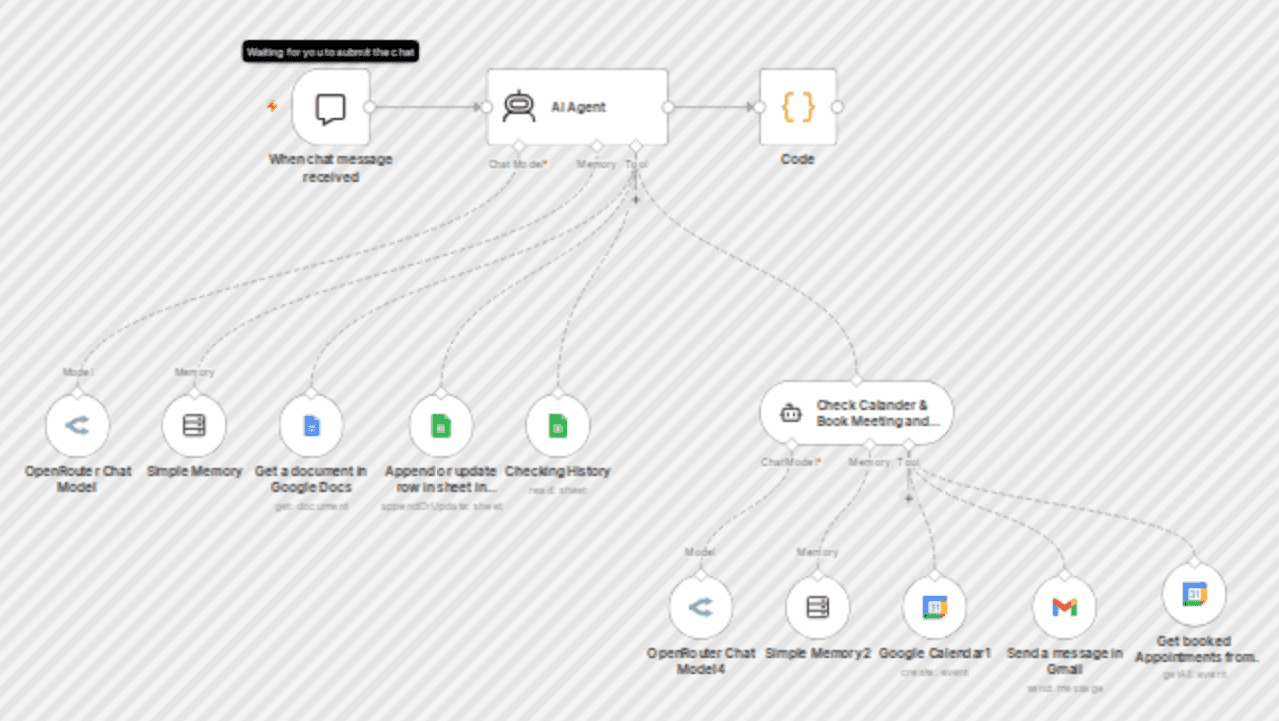Click the Memory connector on AI Agent
The height and width of the screenshot is (721, 1279).
point(597,146)
